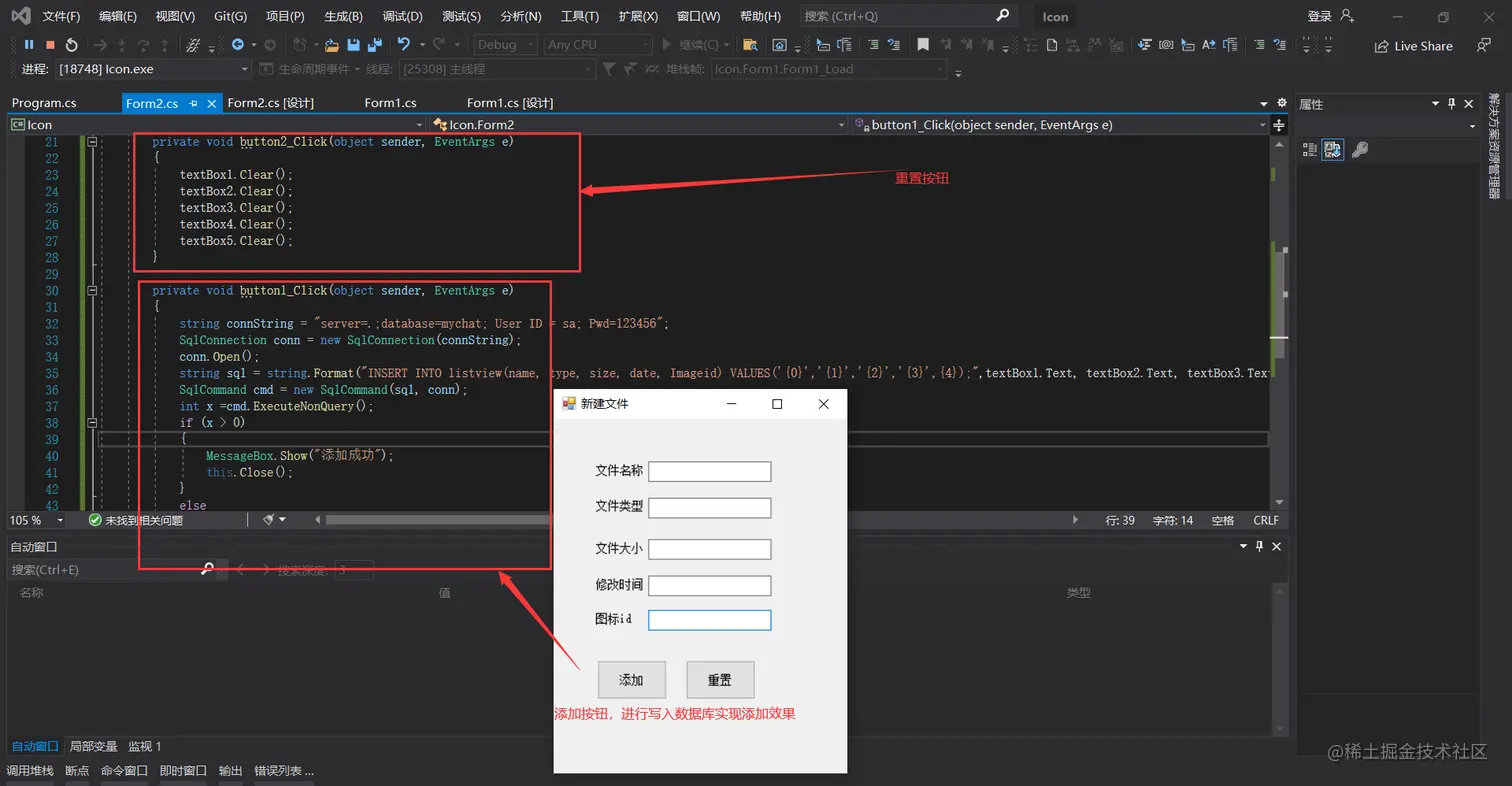Split the code editor with the splitter icon
This screenshot has height=786, width=1512.
[1279, 125]
